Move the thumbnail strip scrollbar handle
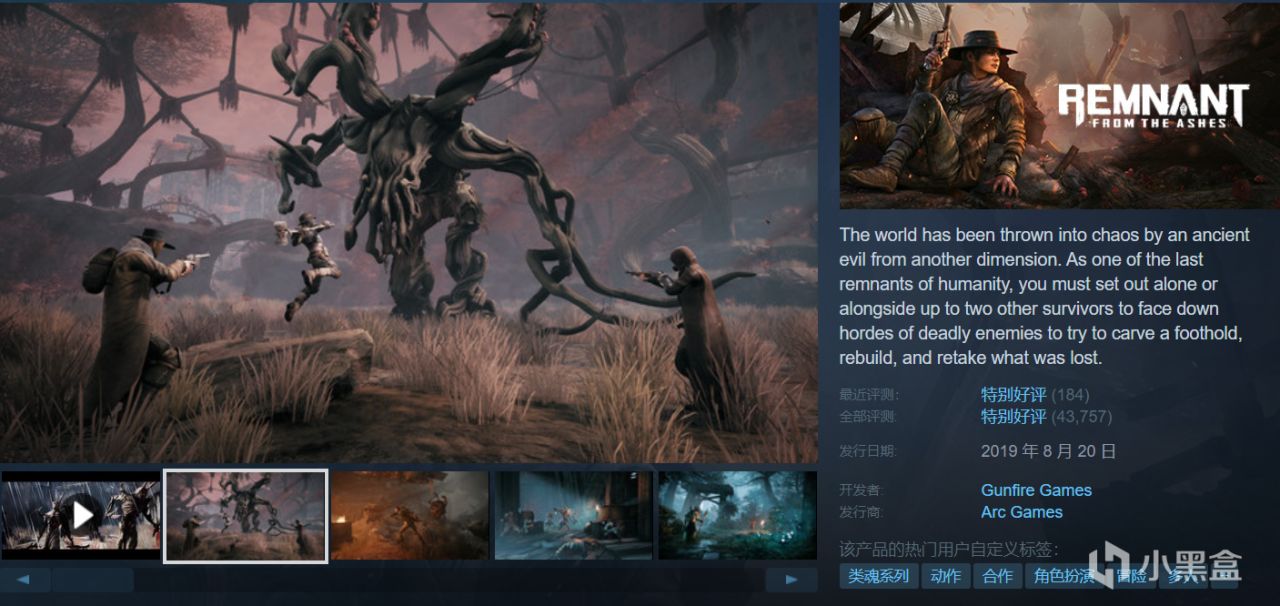The image size is (1280, 606). click(x=93, y=580)
